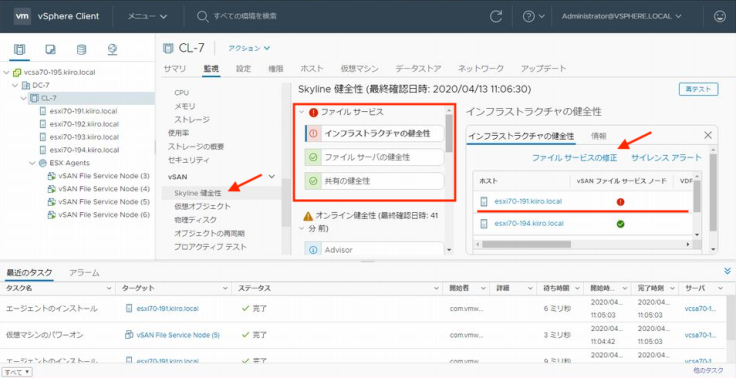
Task: Click host icon in esxi70-191 health table row
Action: pos(484,202)
